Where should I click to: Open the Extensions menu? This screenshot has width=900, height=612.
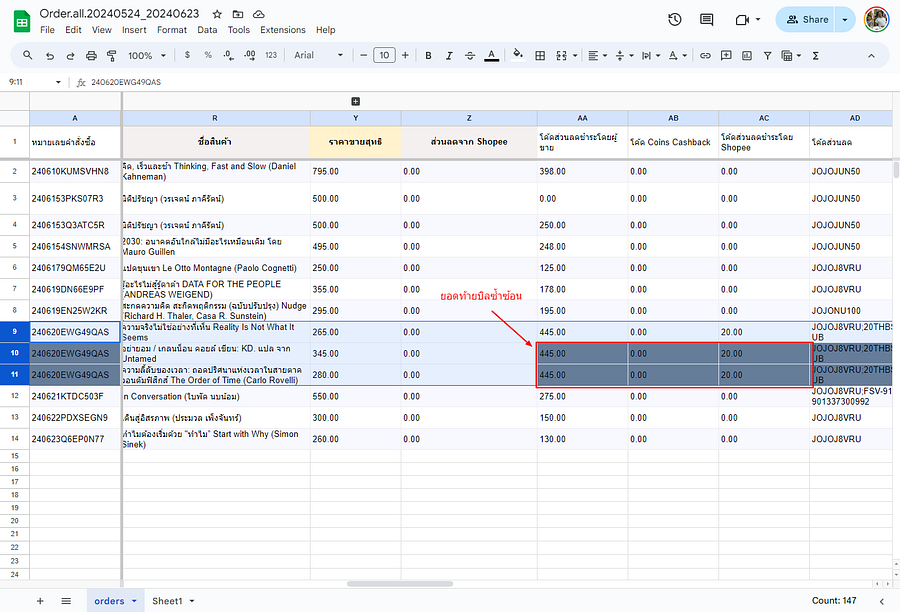pyautogui.click(x=282, y=30)
